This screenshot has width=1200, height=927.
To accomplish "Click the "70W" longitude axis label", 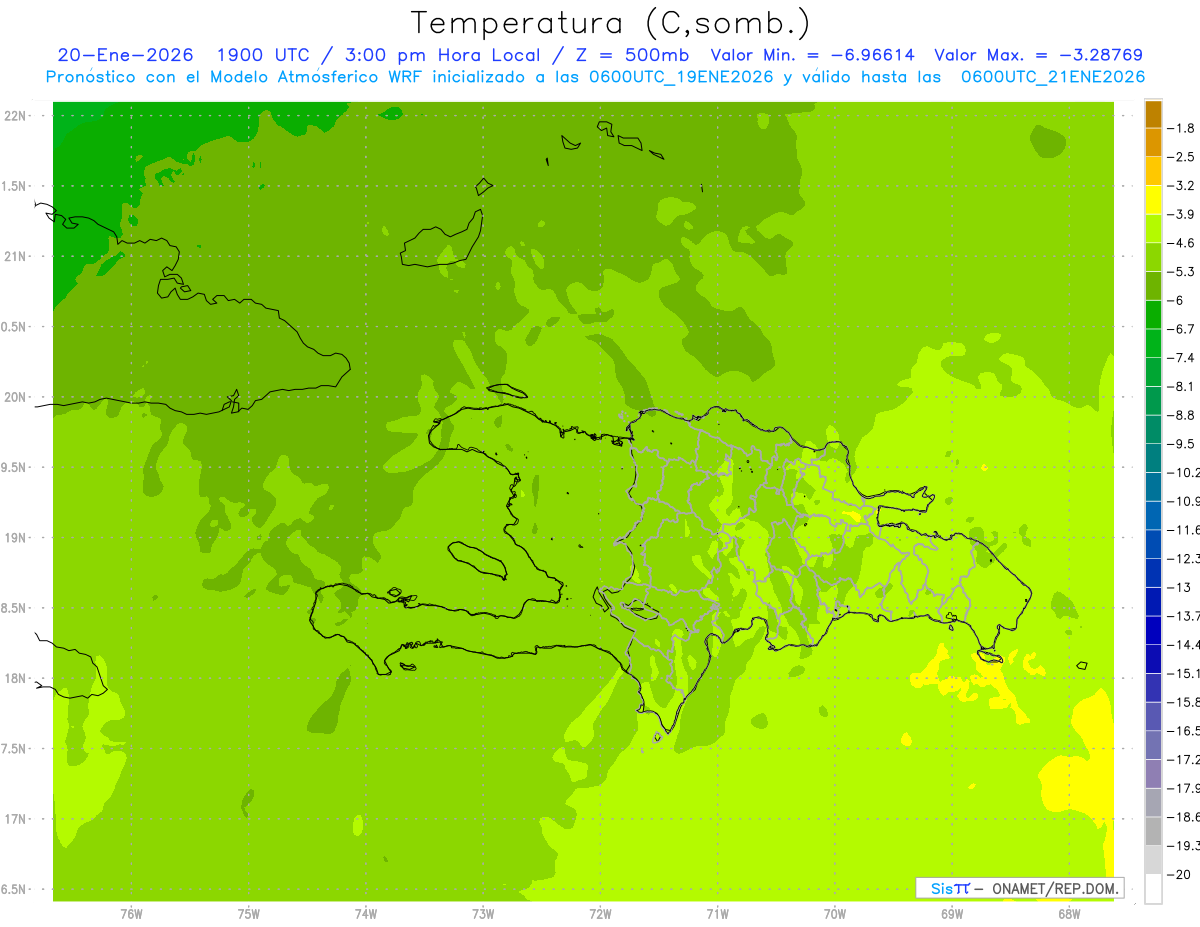I will click(835, 914).
